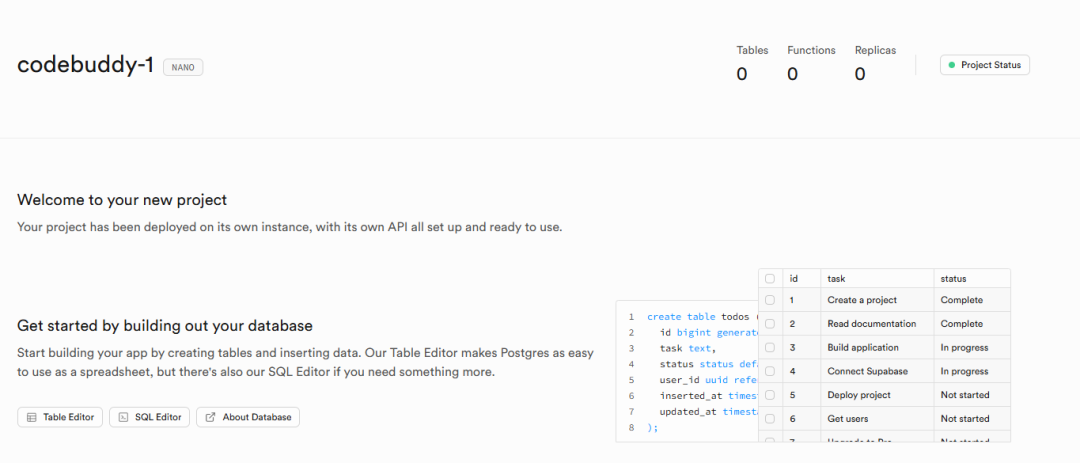Toggle the select-all checkbox in table header
This screenshot has width=1080, height=463.
(770, 278)
